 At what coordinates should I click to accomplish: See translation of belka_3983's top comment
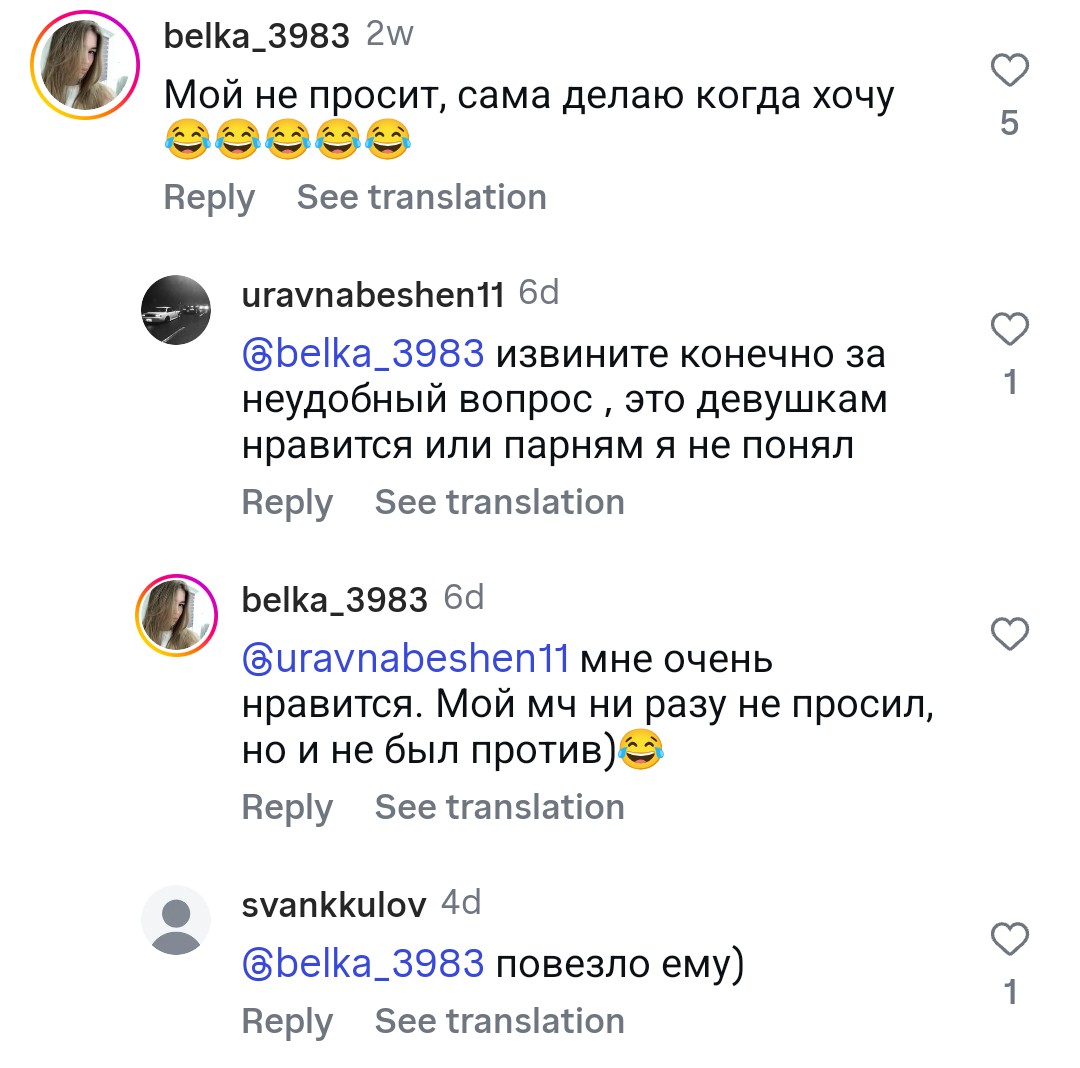421,197
